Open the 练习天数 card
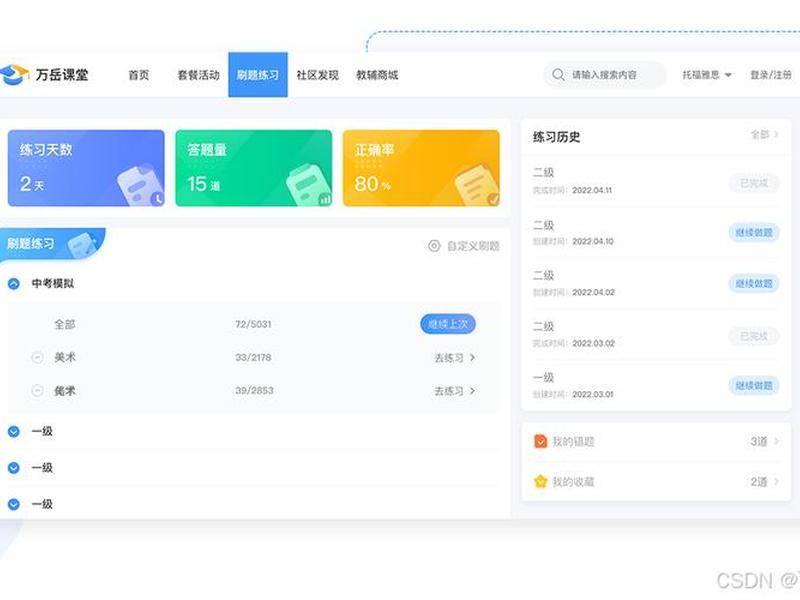This screenshot has height=600, width=800. point(86,168)
